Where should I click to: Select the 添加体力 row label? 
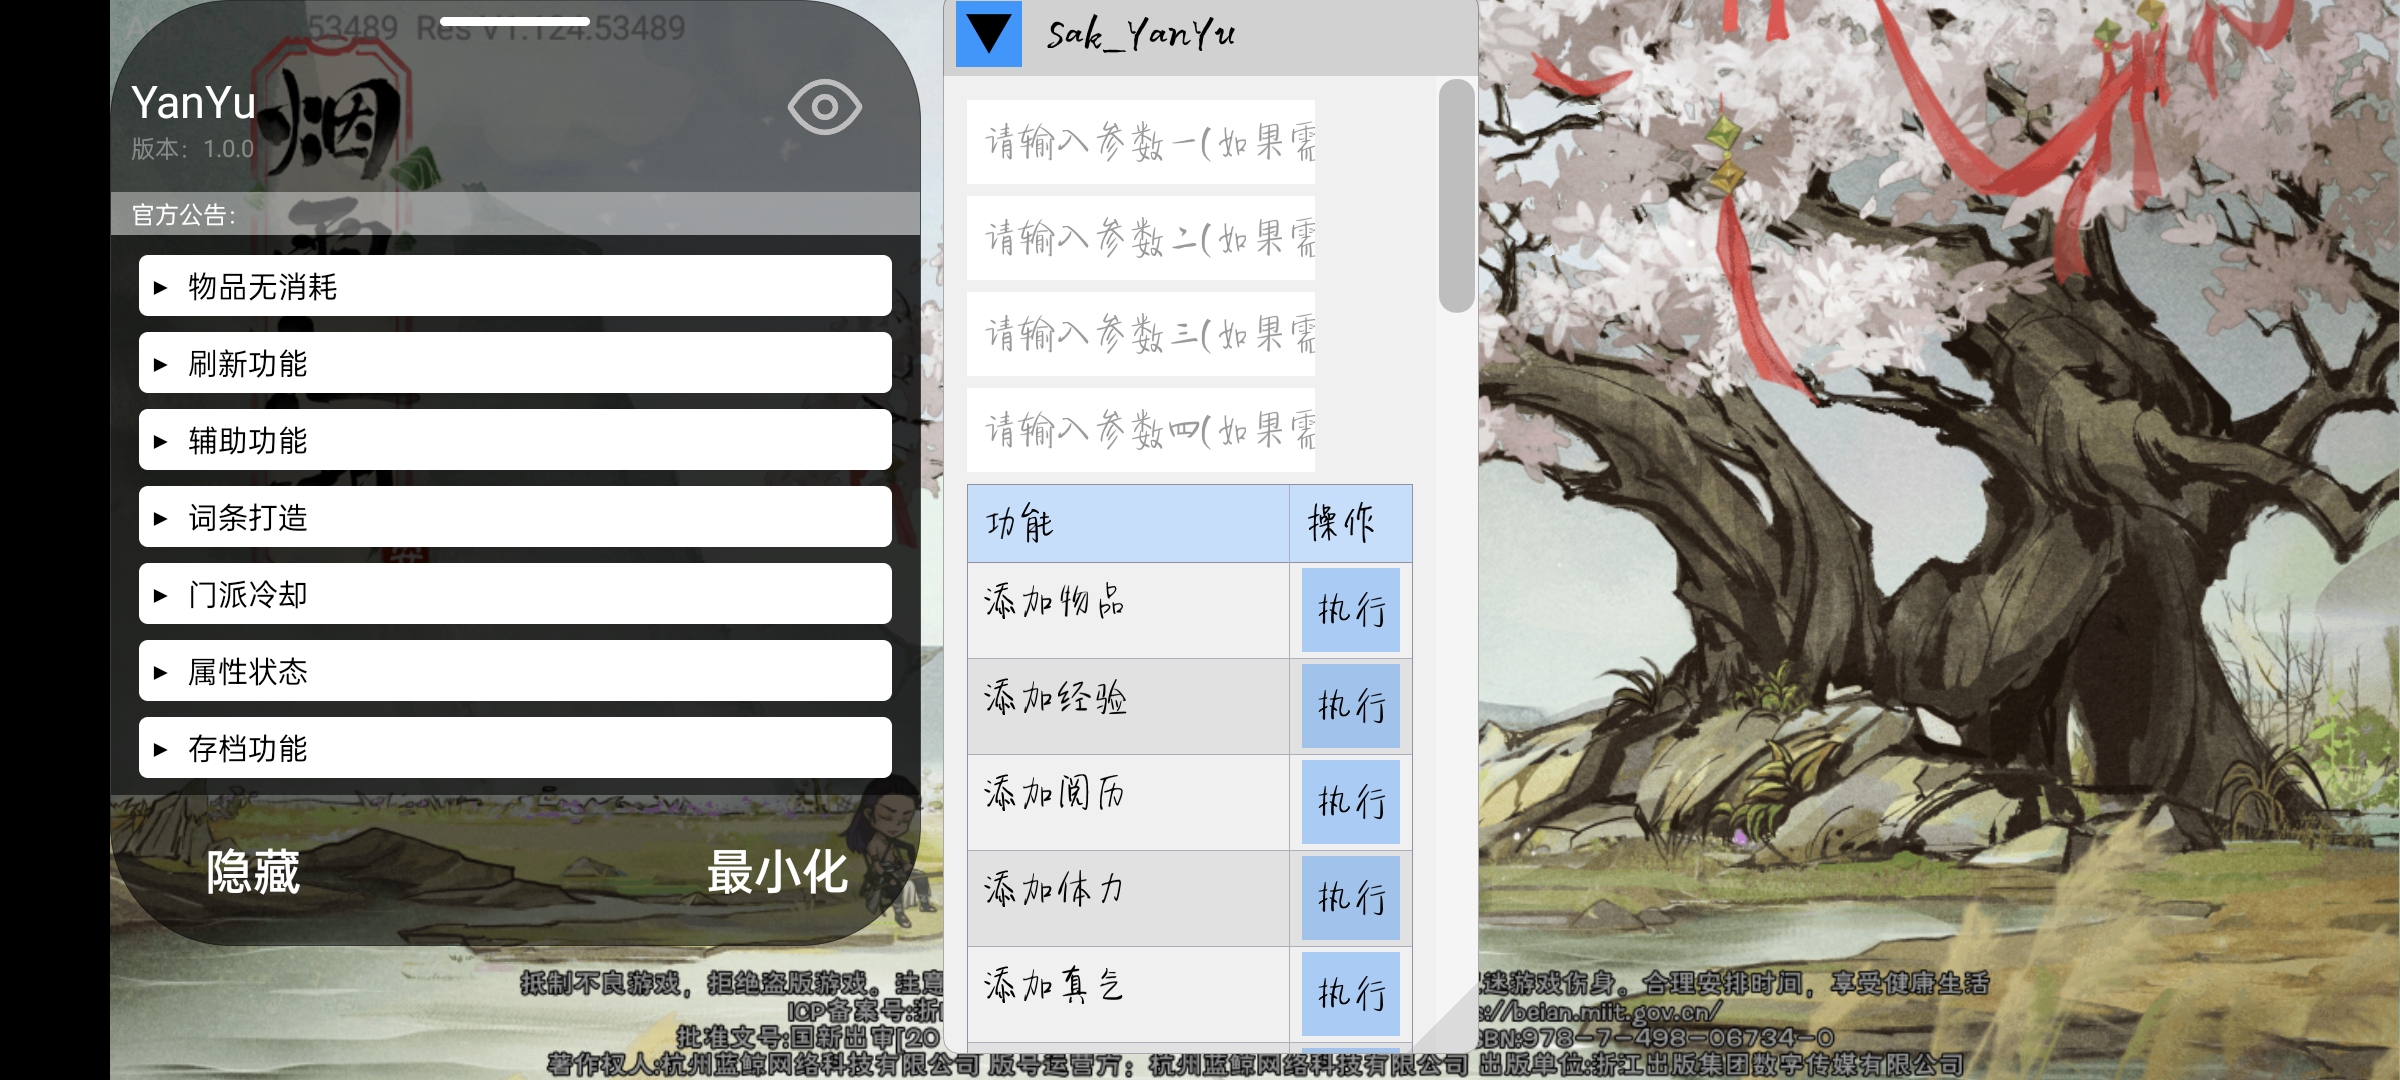[x=1055, y=889]
